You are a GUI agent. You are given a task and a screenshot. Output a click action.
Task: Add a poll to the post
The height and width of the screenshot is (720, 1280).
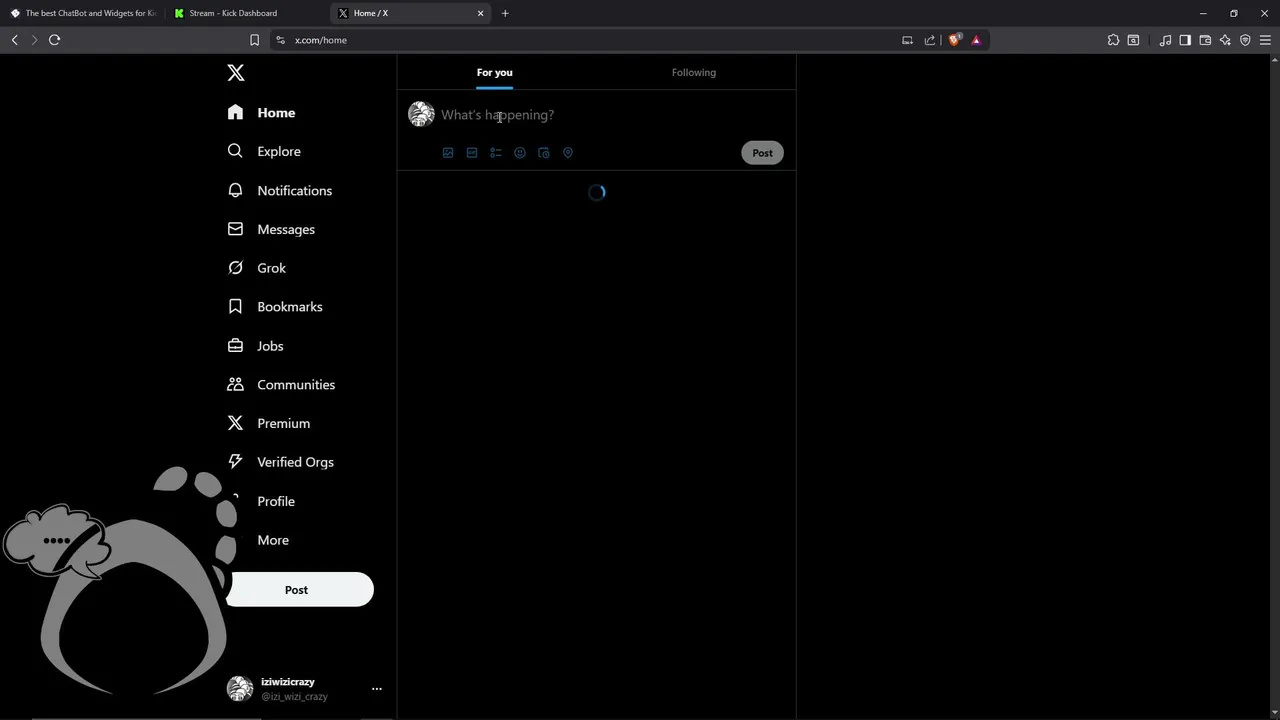pos(496,153)
